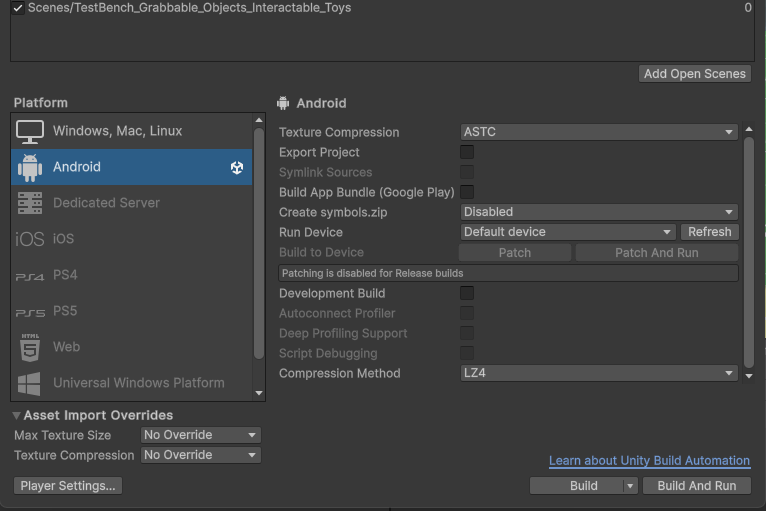The height and width of the screenshot is (511, 766).
Task: Select the PS4 platform
Action: 131,275
